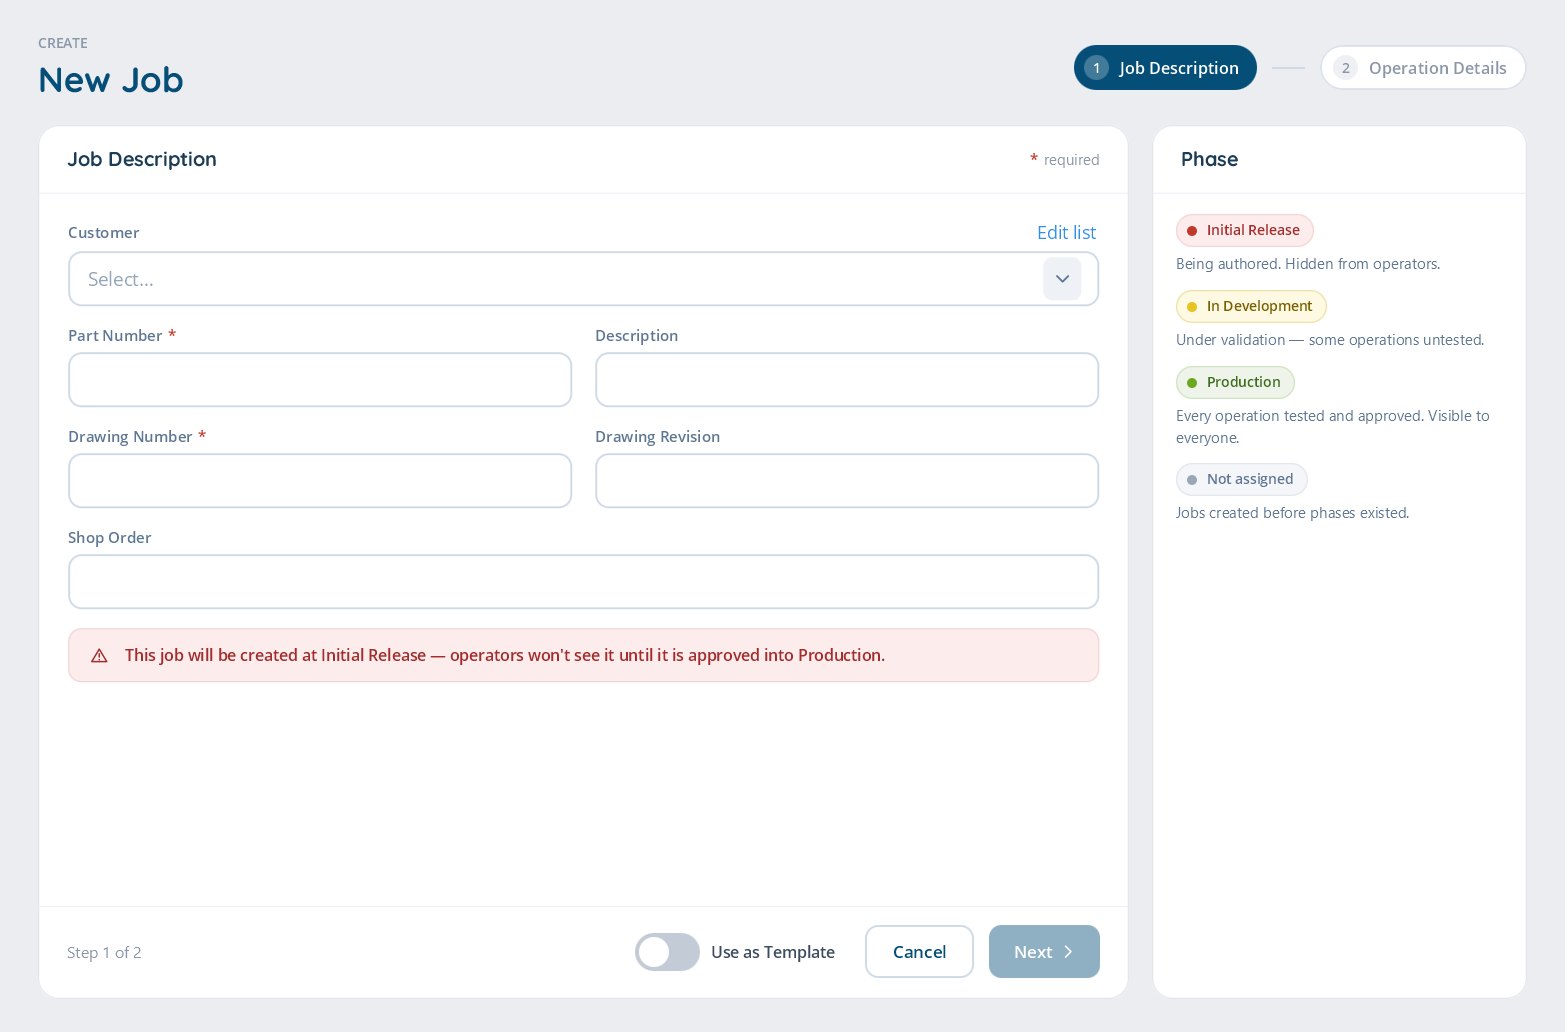Click the 'required' legend text
The width and height of the screenshot is (1565, 1032).
tap(1071, 160)
